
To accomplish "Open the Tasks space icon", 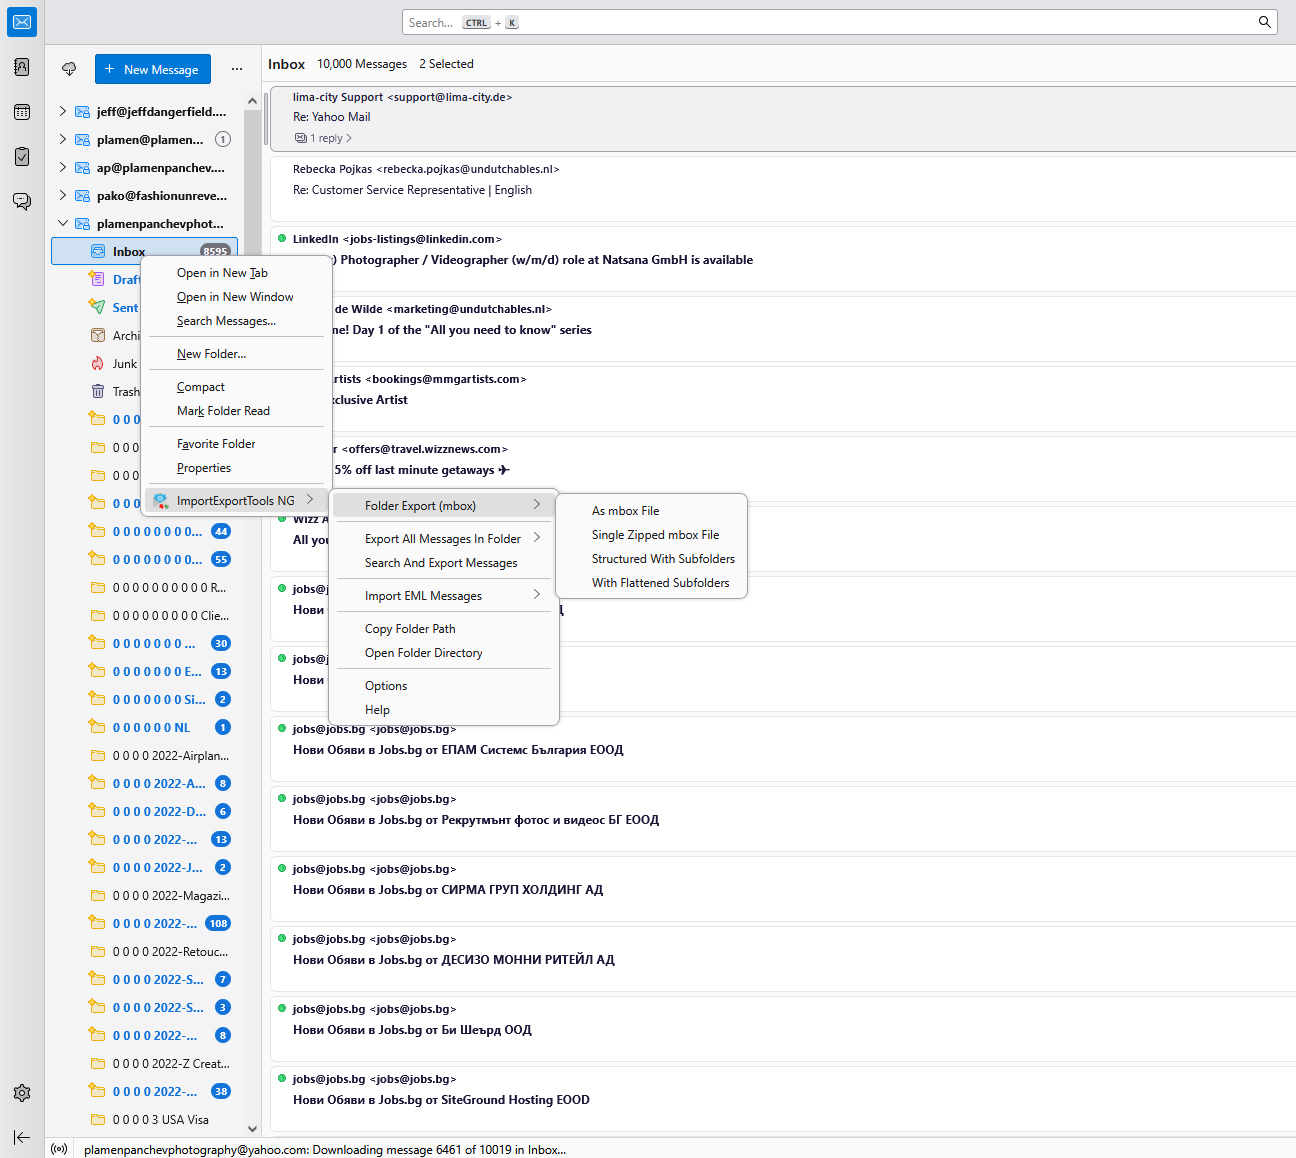I will (22, 157).
